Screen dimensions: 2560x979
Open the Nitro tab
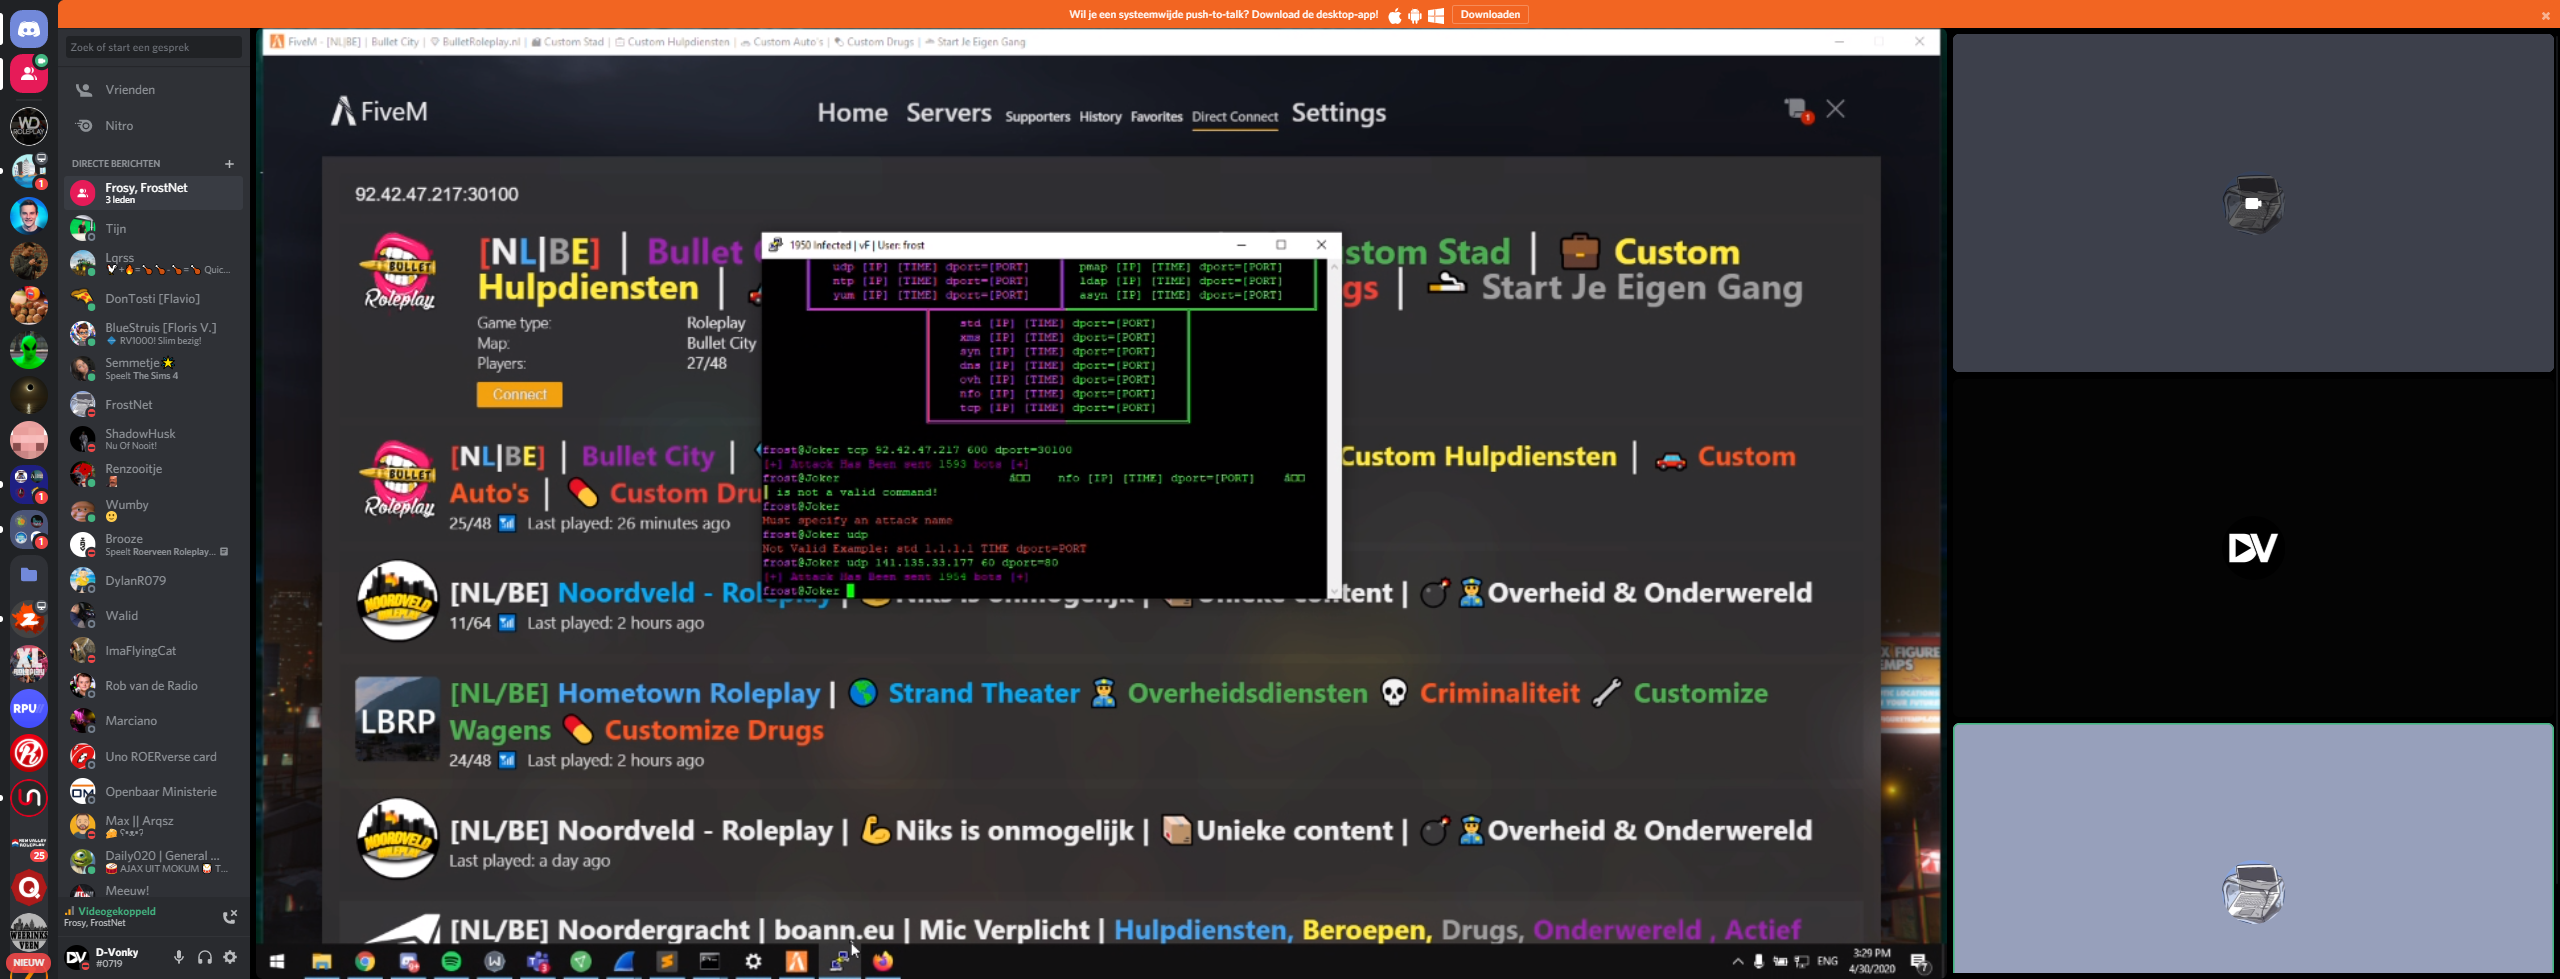(119, 126)
